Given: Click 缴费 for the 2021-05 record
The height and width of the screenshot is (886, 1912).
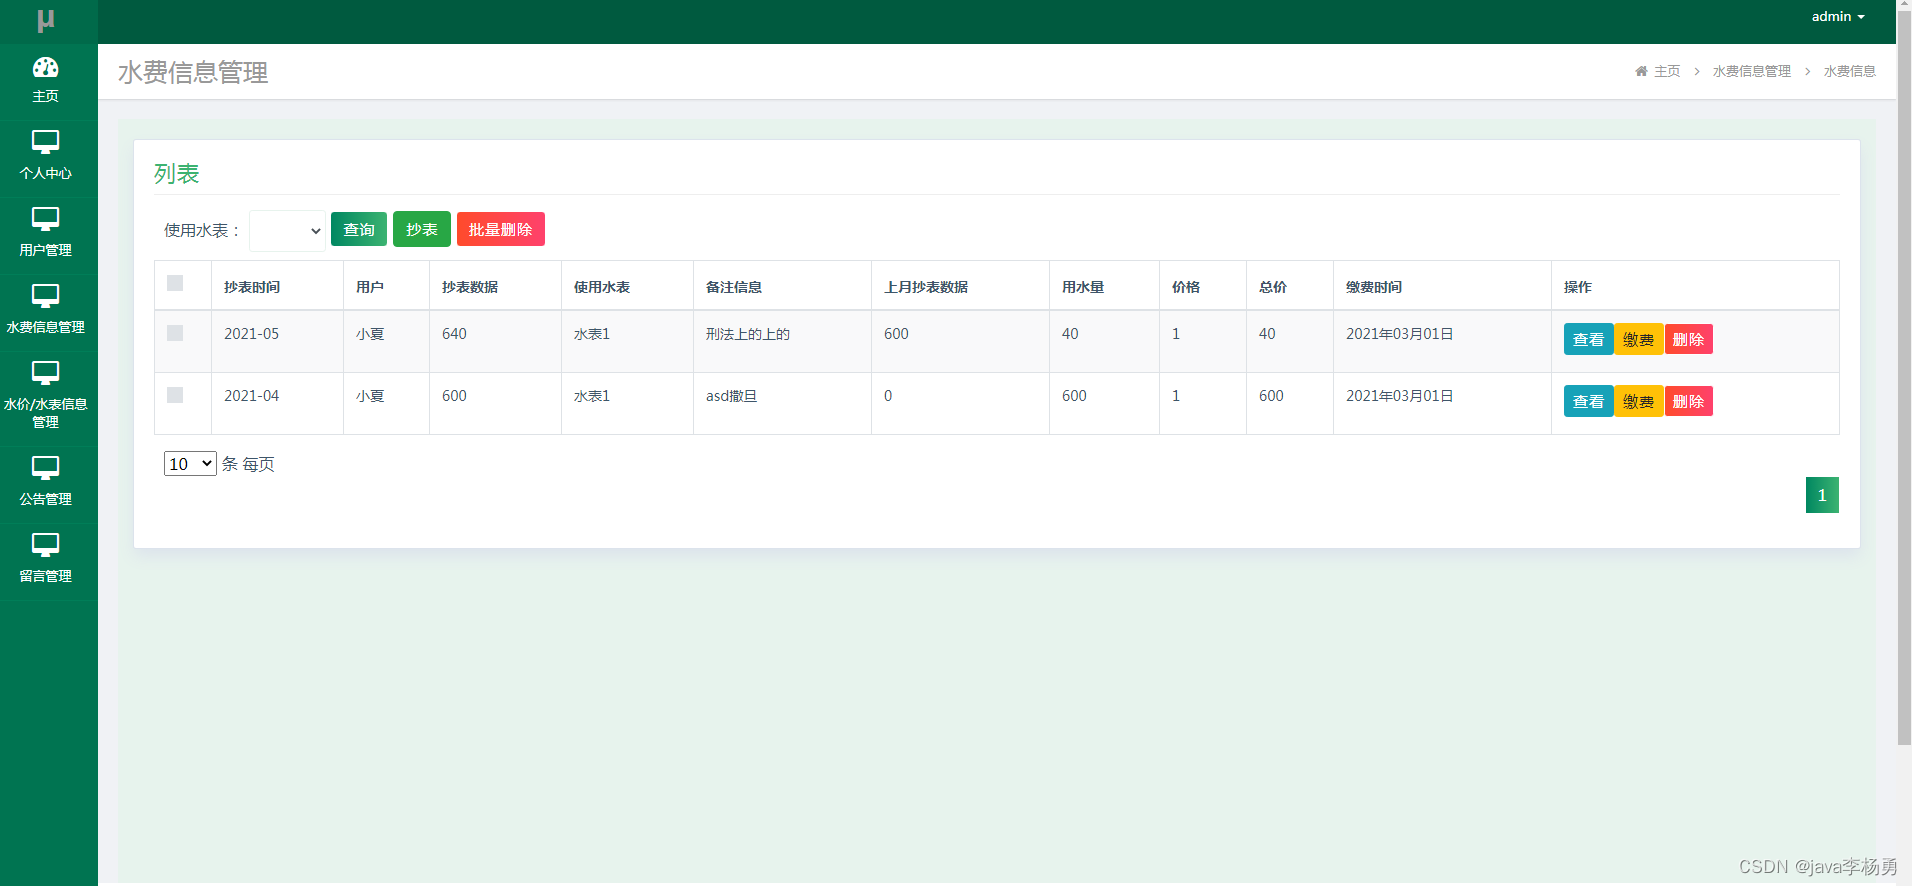Looking at the screenshot, I should click(1638, 339).
